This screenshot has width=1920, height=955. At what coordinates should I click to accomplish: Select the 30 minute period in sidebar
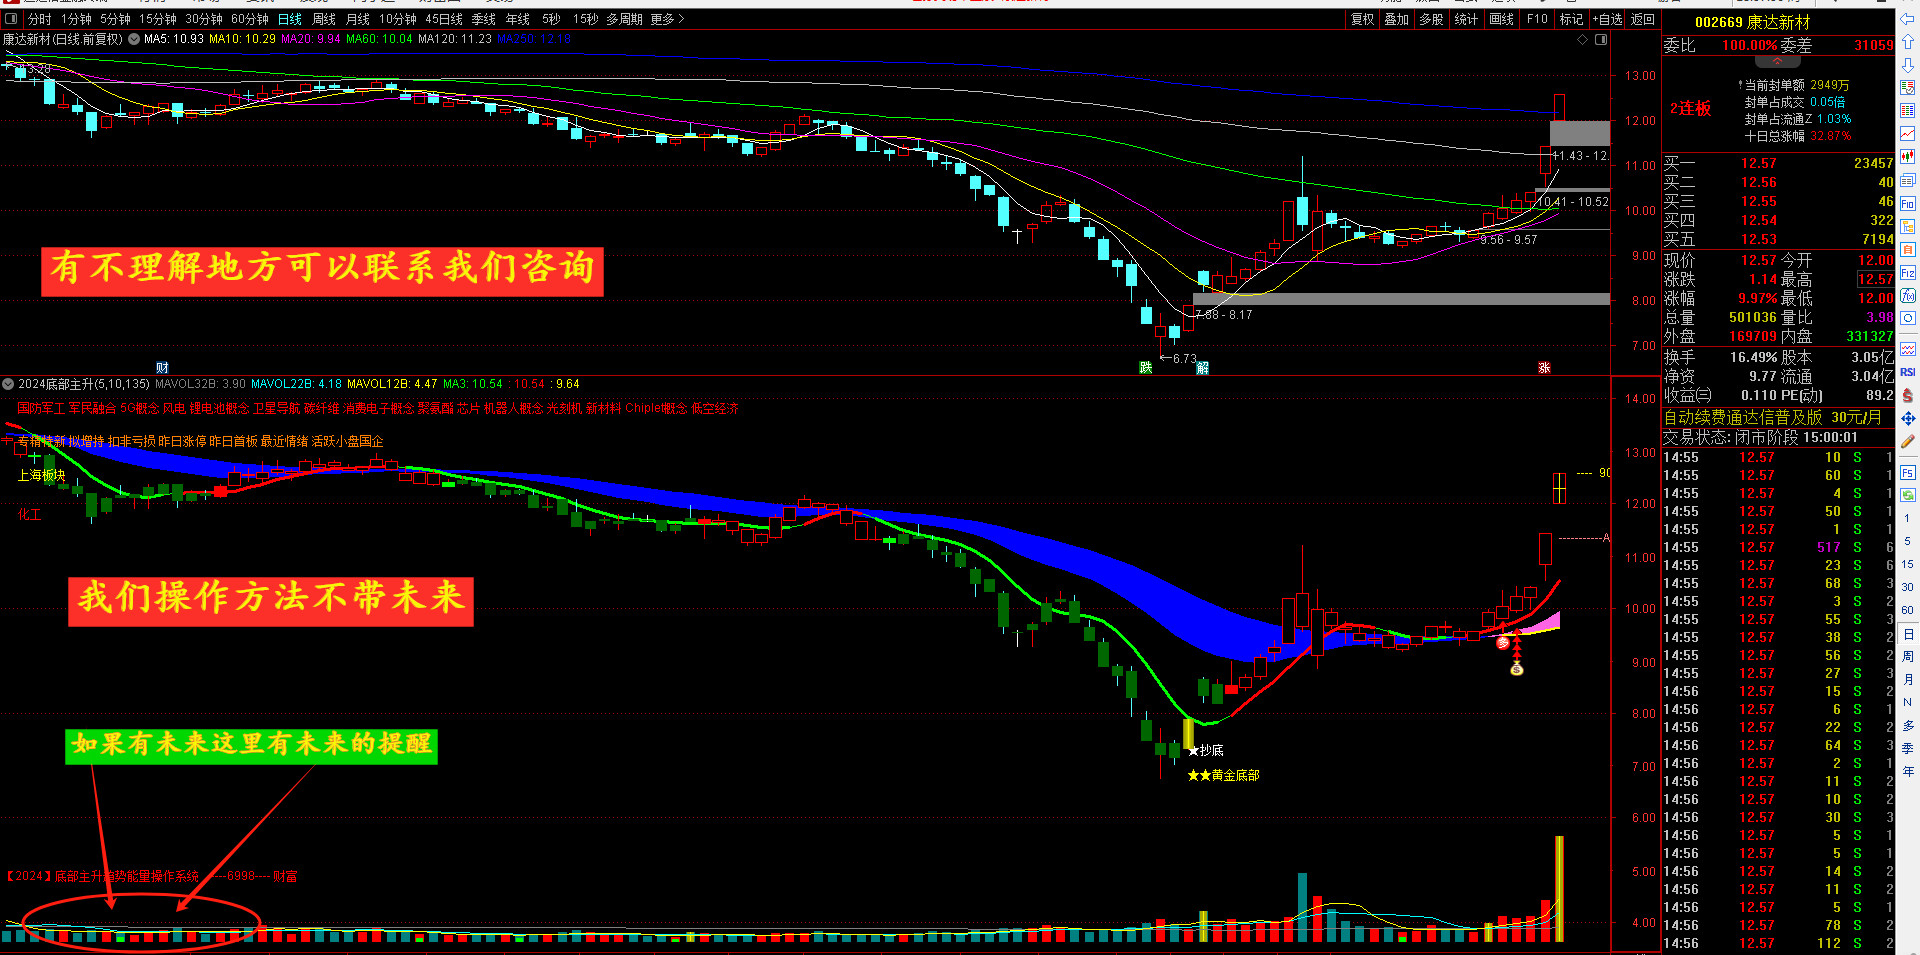click(x=1907, y=587)
